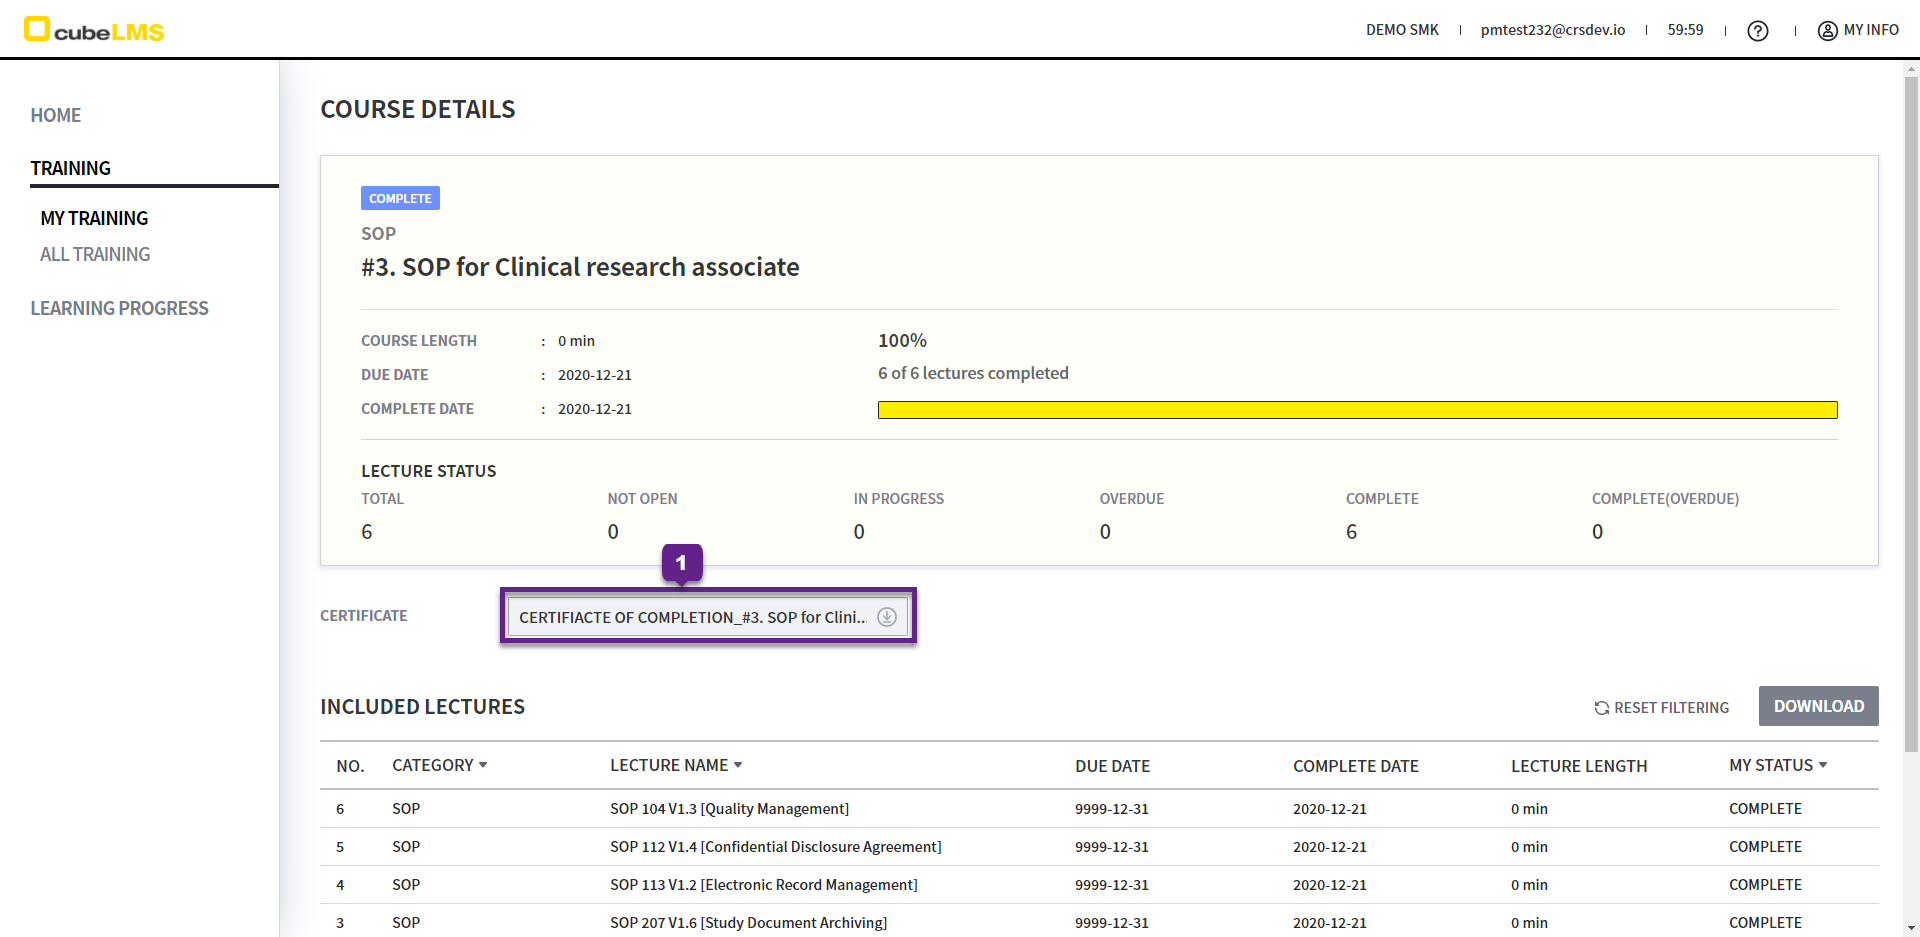Click the yellow course progress bar
Image resolution: width=1920 pixels, height=937 pixels.
[1357, 410]
